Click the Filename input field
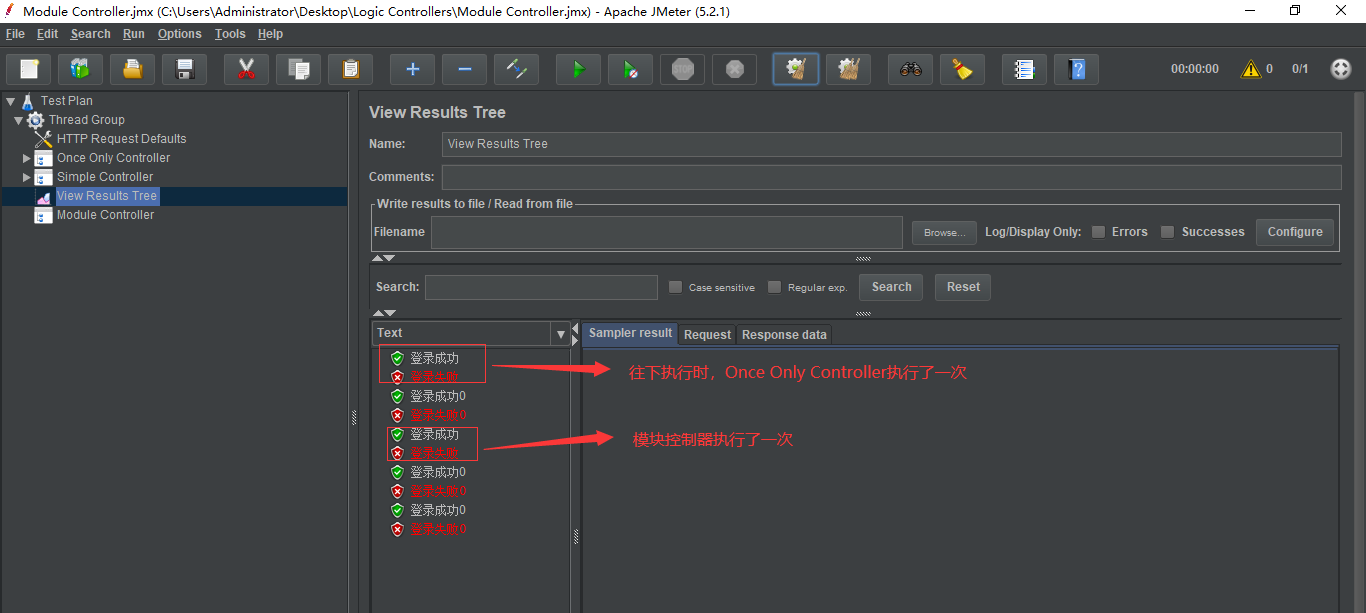The height and width of the screenshot is (613, 1366). click(x=665, y=231)
